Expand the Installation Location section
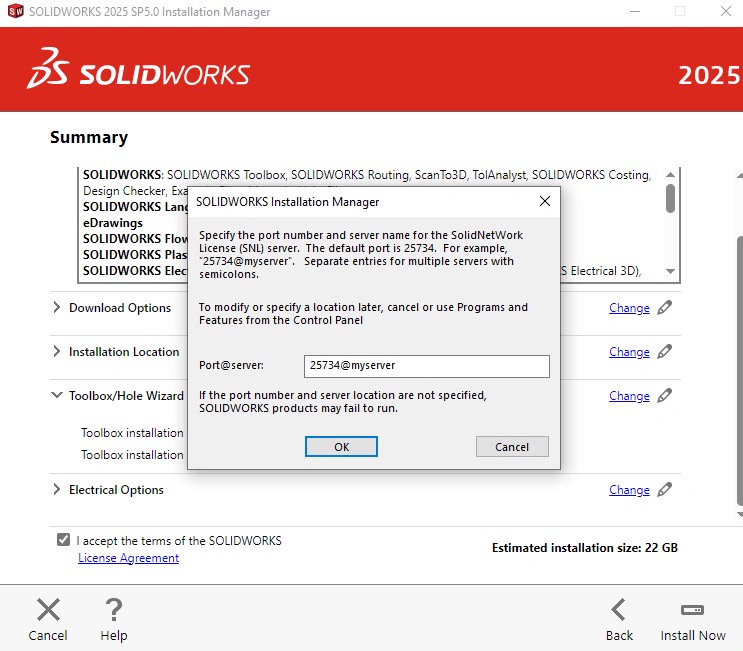 pyautogui.click(x=57, y=351)
